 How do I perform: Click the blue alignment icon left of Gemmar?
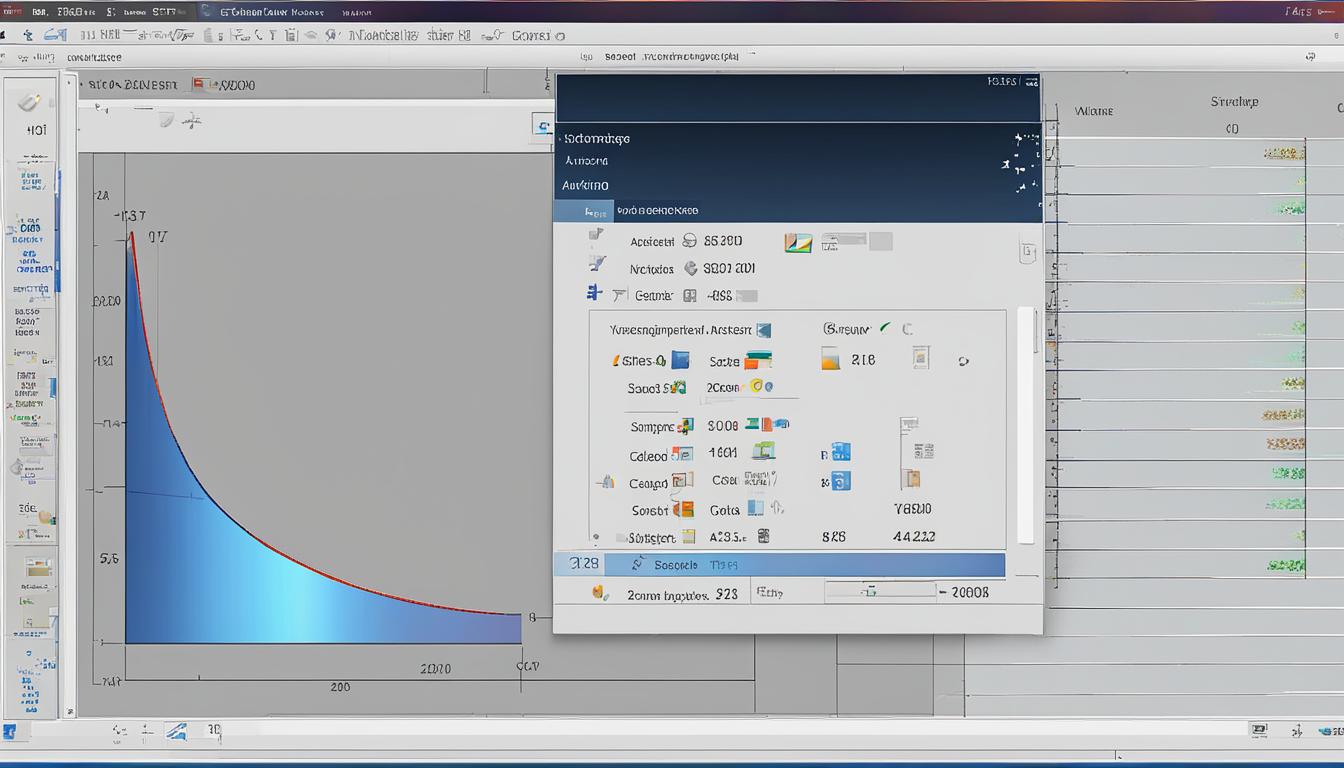[594, 294]
